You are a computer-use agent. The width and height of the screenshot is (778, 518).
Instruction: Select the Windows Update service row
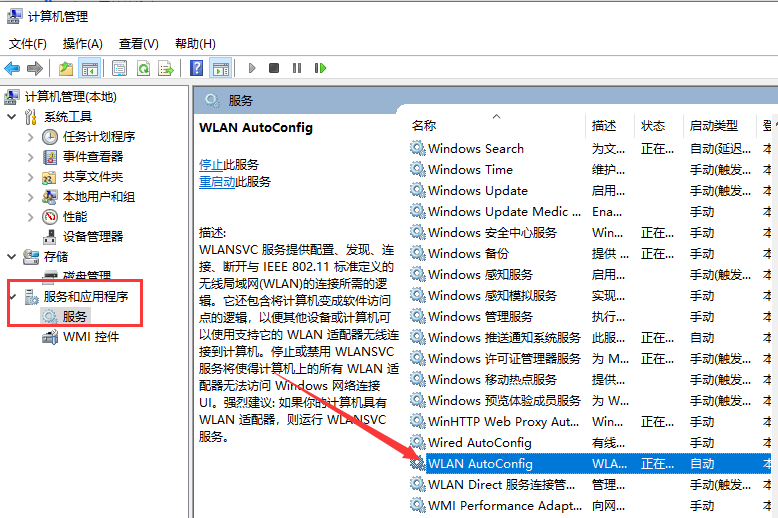point(477,190)
